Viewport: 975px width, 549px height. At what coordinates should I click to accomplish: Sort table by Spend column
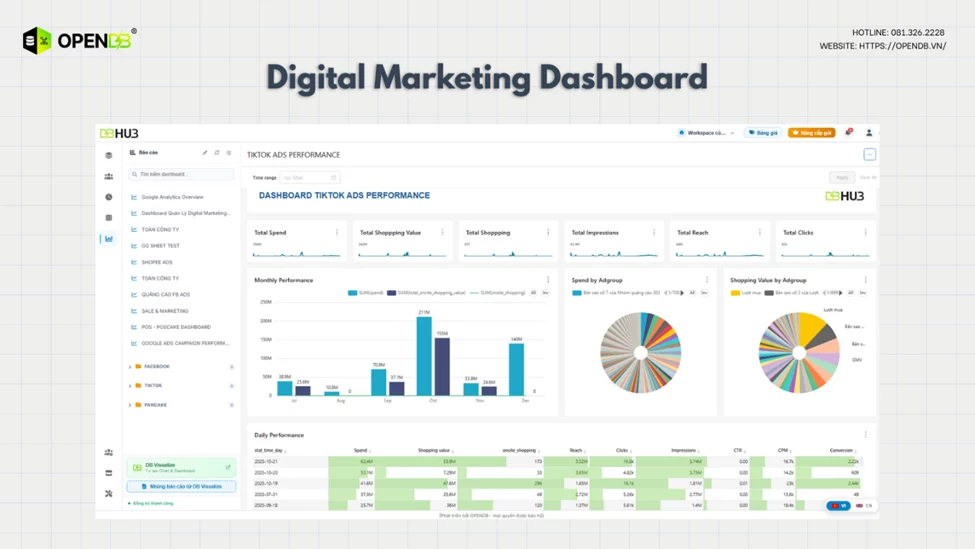click(362, 451)
